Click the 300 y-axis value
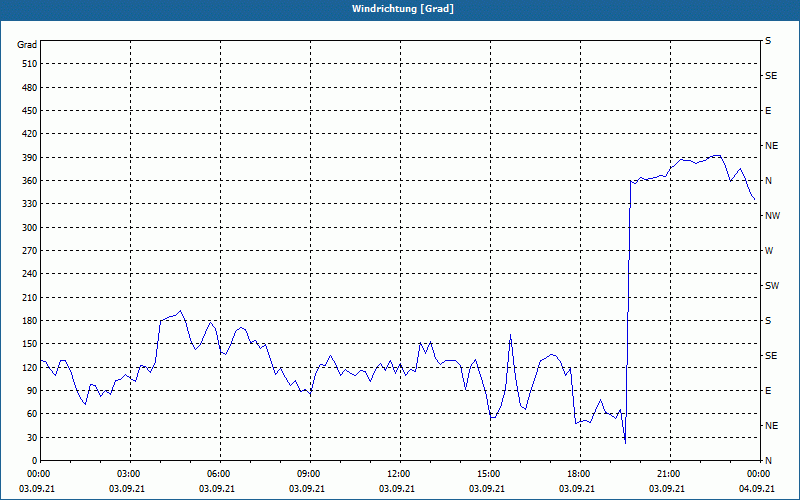This screenshot has width=800, height=500. [x=30, y=228]
